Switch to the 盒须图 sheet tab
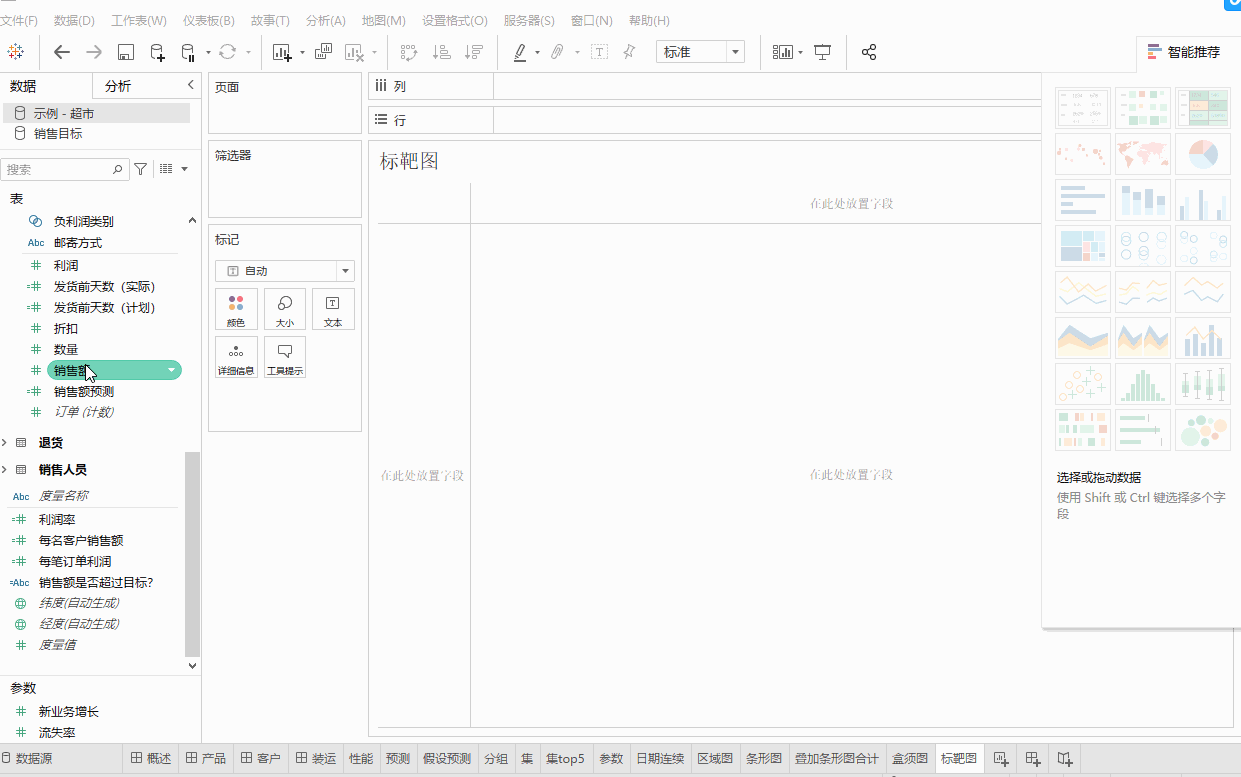 click(x=910, y=759)
